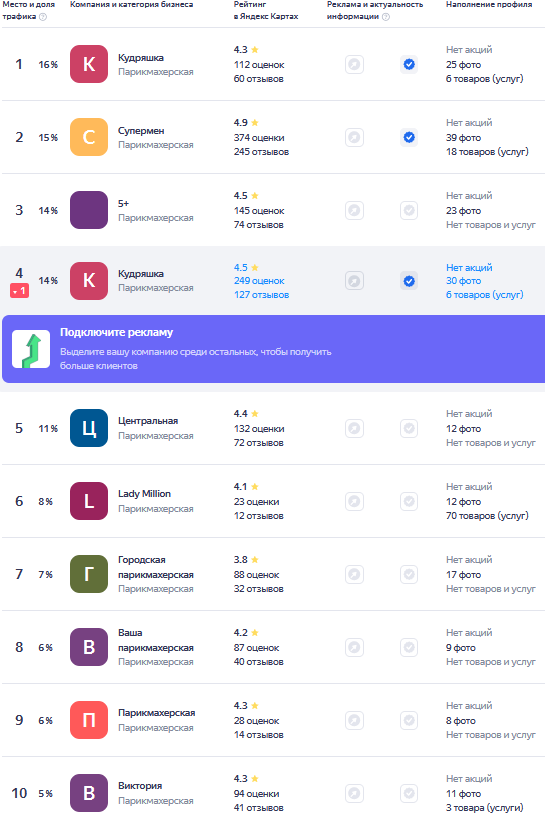Click the info icon beside 'информации' header
This screenshot has width=545, height=825.
tap(386, 17)
